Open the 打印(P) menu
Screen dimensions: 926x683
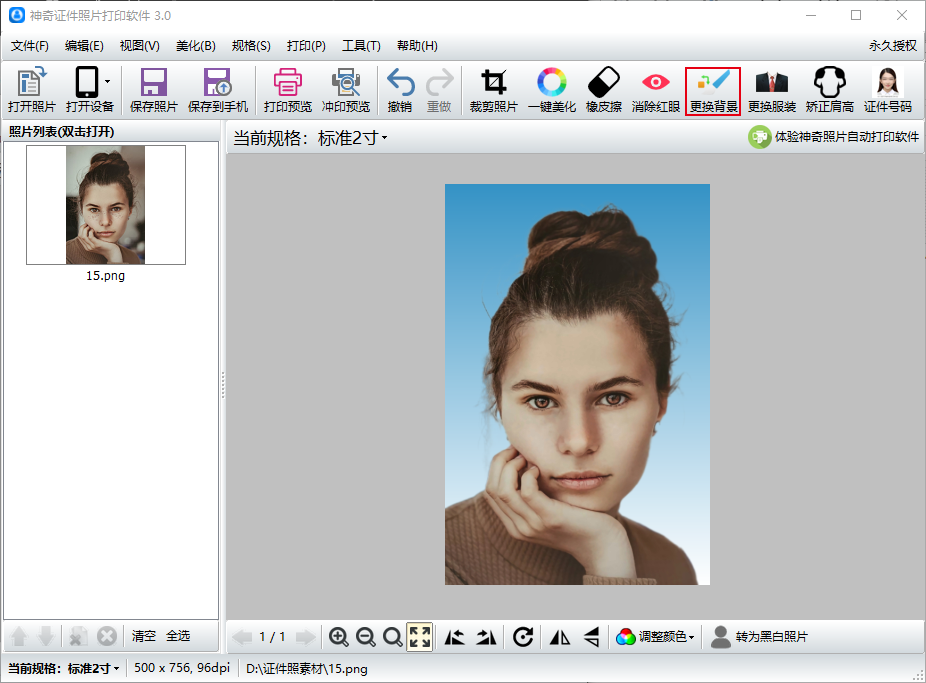[x=306, y=45]
